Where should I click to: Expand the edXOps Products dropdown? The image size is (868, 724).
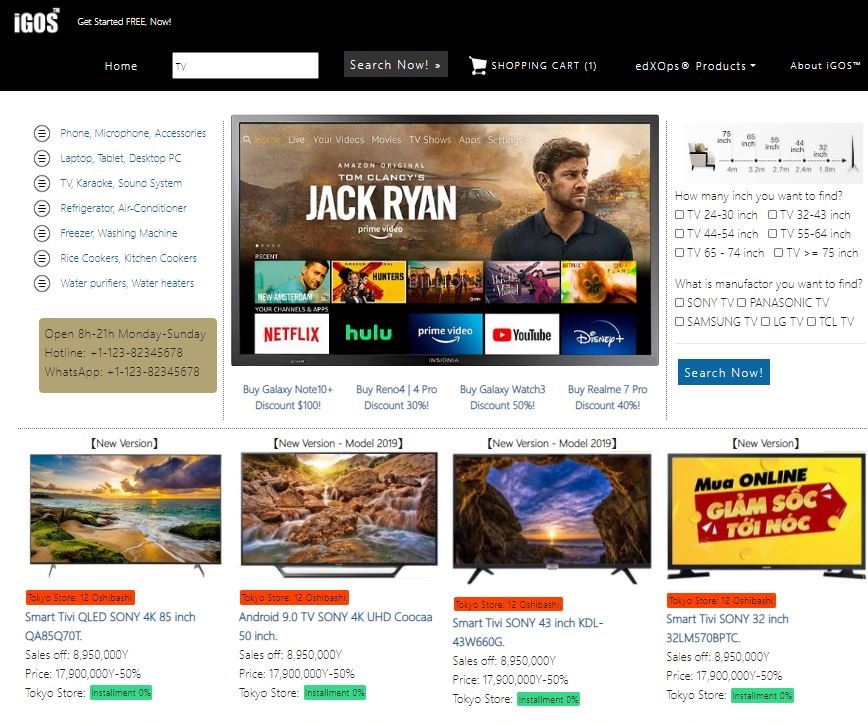tap(695, 66)
